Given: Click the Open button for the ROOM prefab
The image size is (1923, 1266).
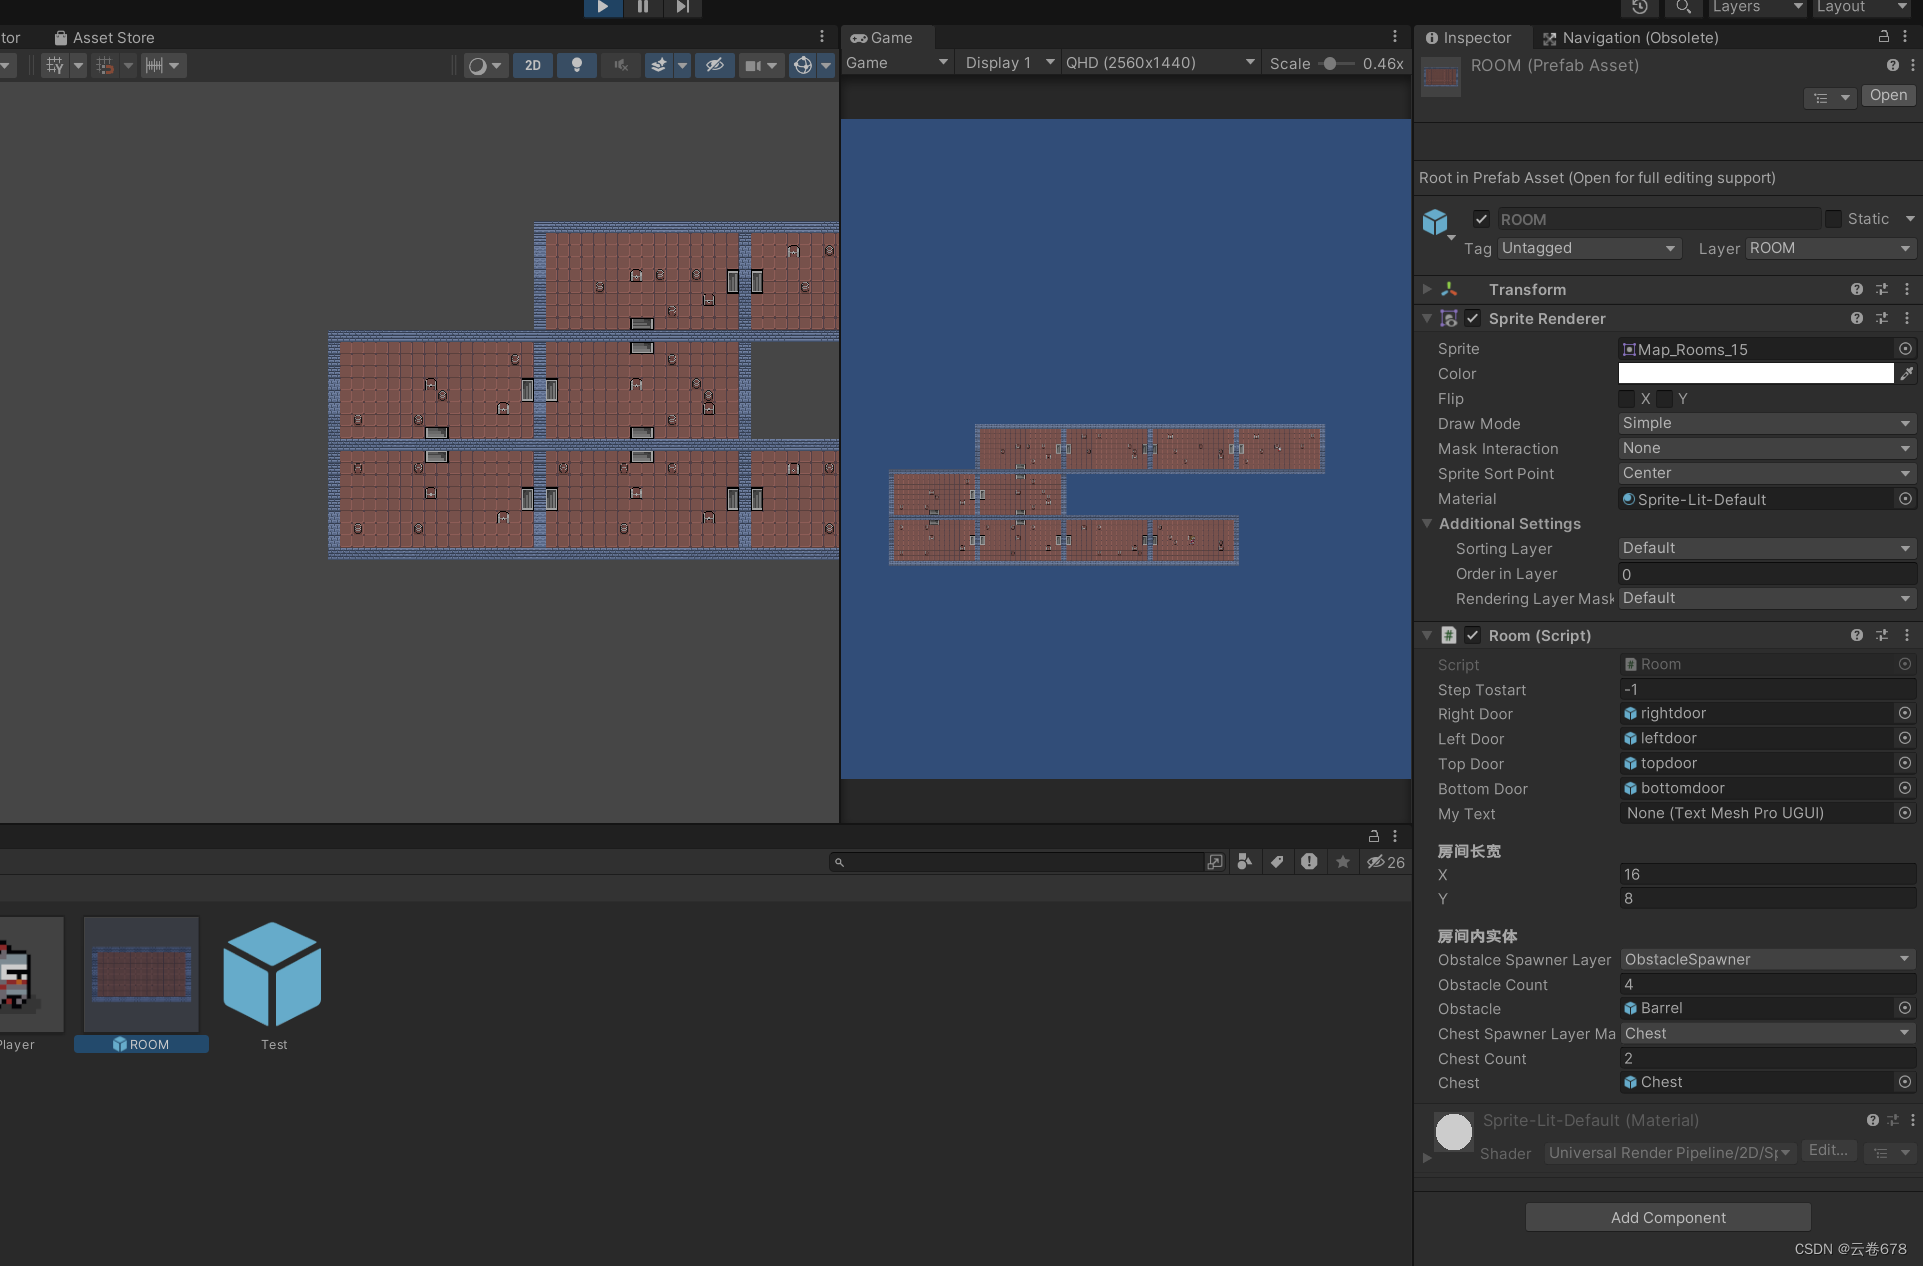Looking at the screenshot, I should 1887,95.
